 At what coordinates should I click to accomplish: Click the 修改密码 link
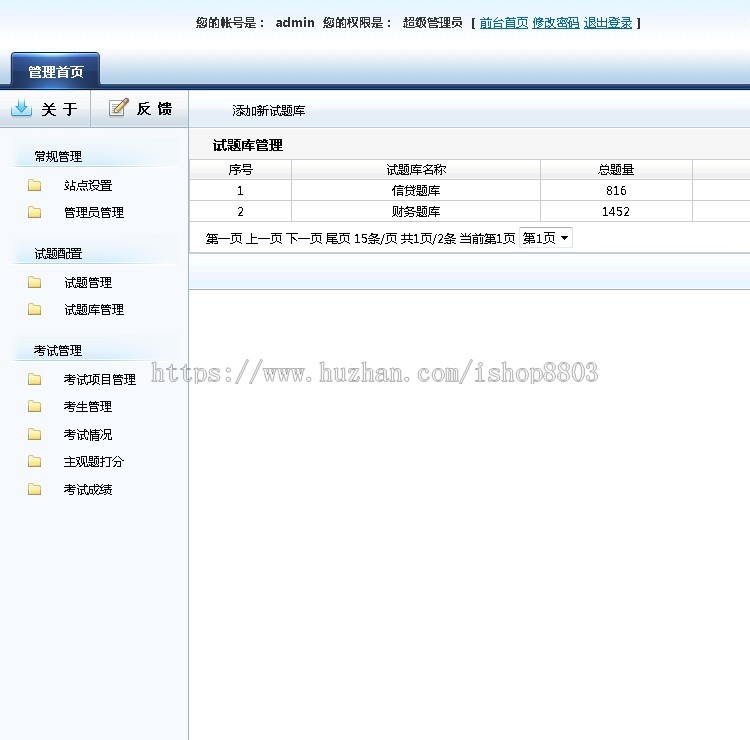[555, 23]
